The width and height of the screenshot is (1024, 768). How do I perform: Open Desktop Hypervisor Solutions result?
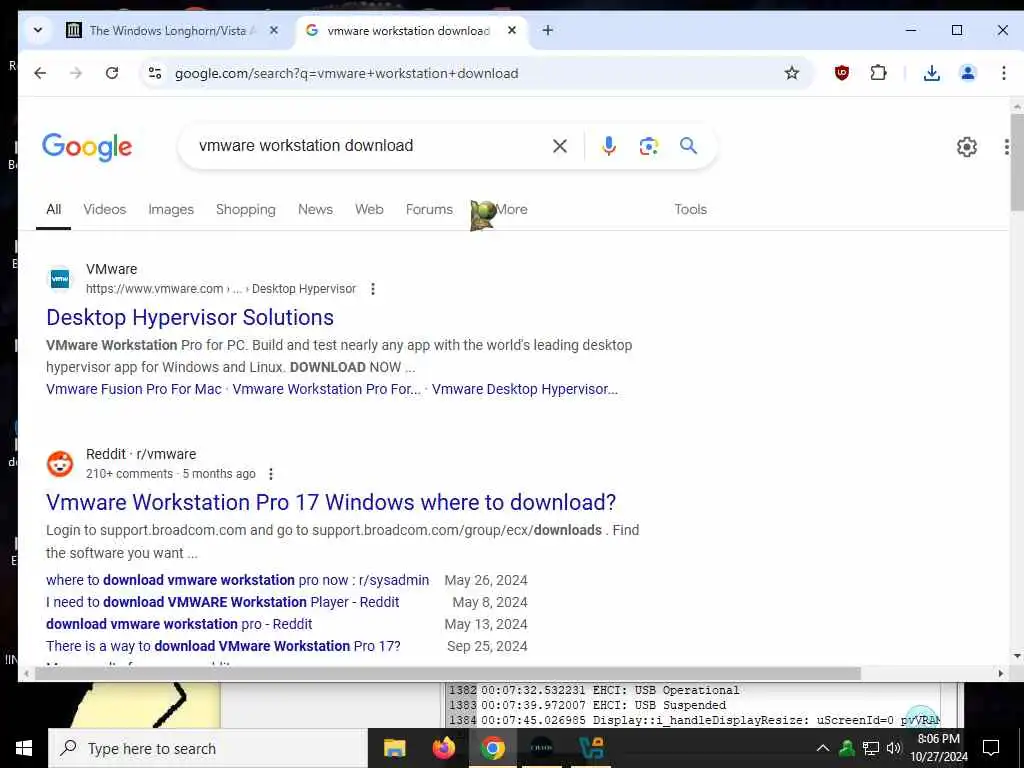click(190, 317)
